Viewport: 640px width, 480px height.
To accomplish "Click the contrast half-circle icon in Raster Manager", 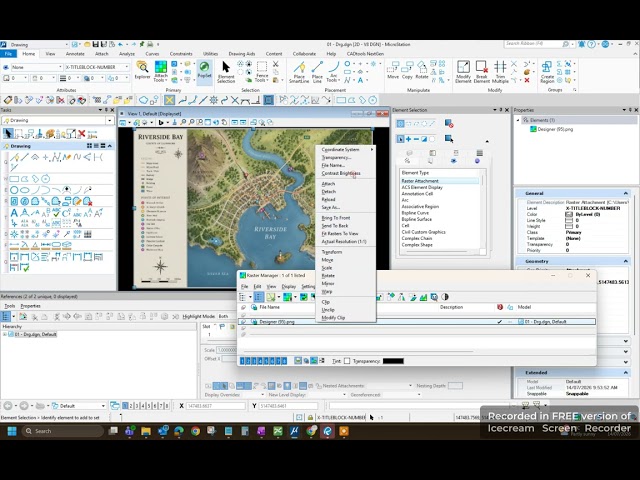I will tap(445, 297).
